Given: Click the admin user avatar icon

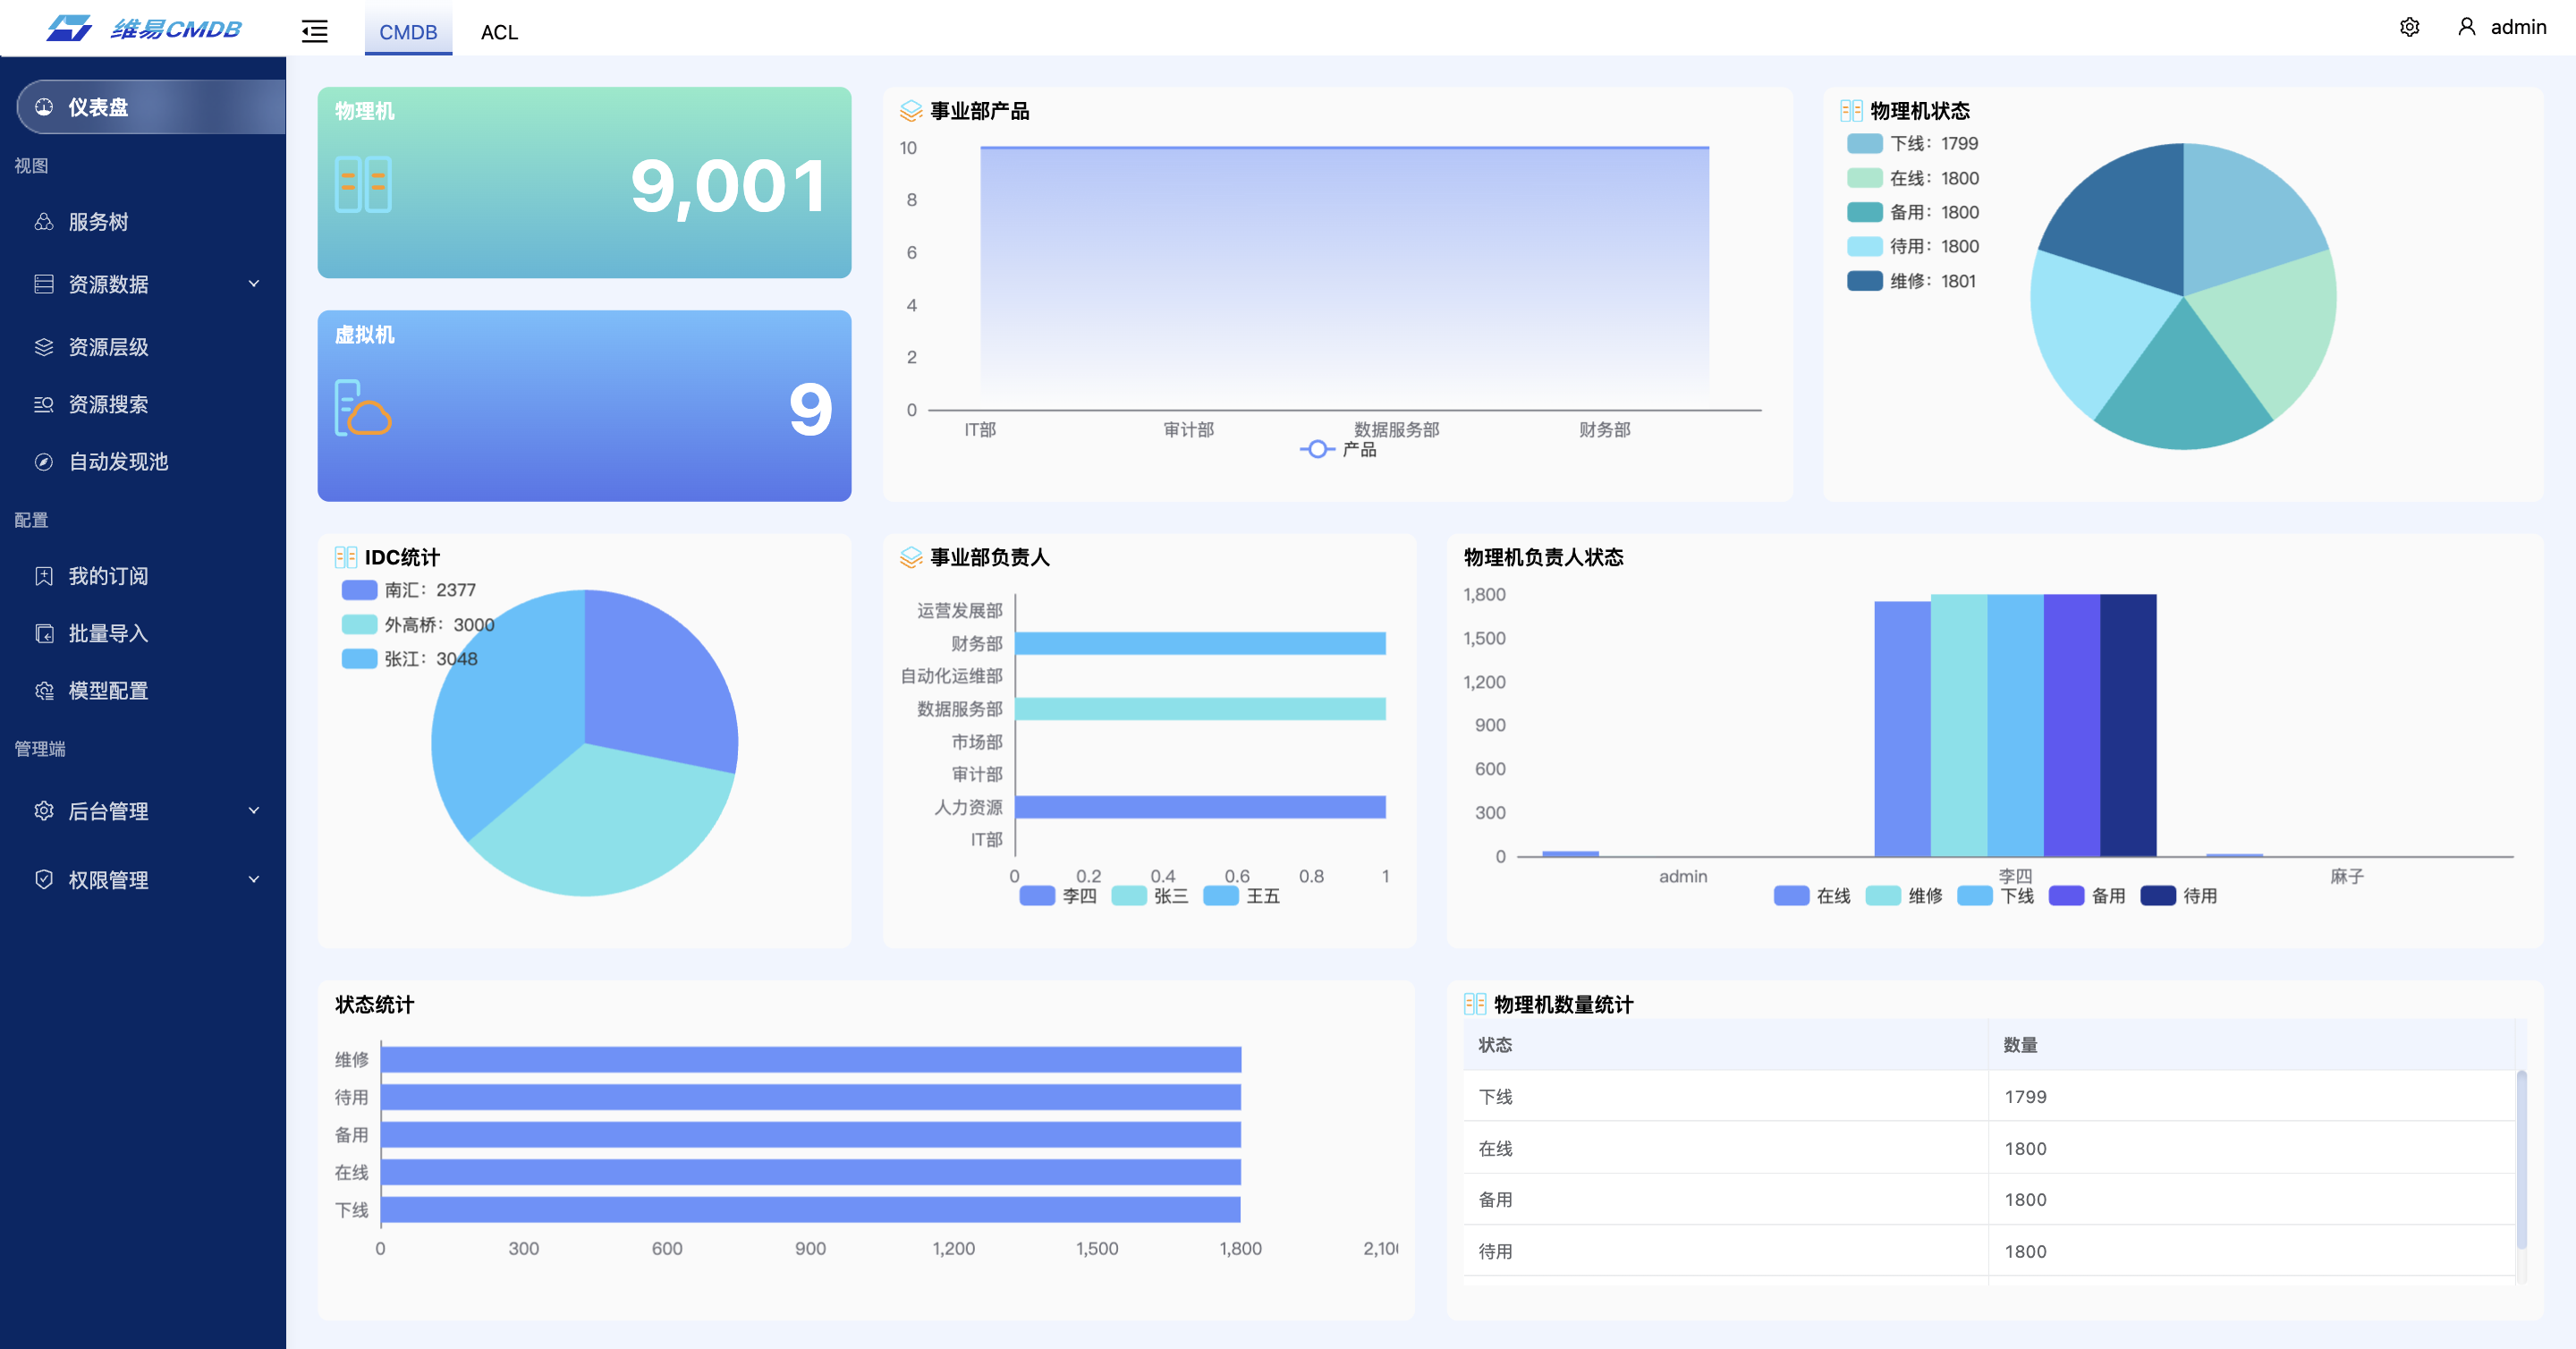Looking at the screenshot, I should pos(2466,27).
